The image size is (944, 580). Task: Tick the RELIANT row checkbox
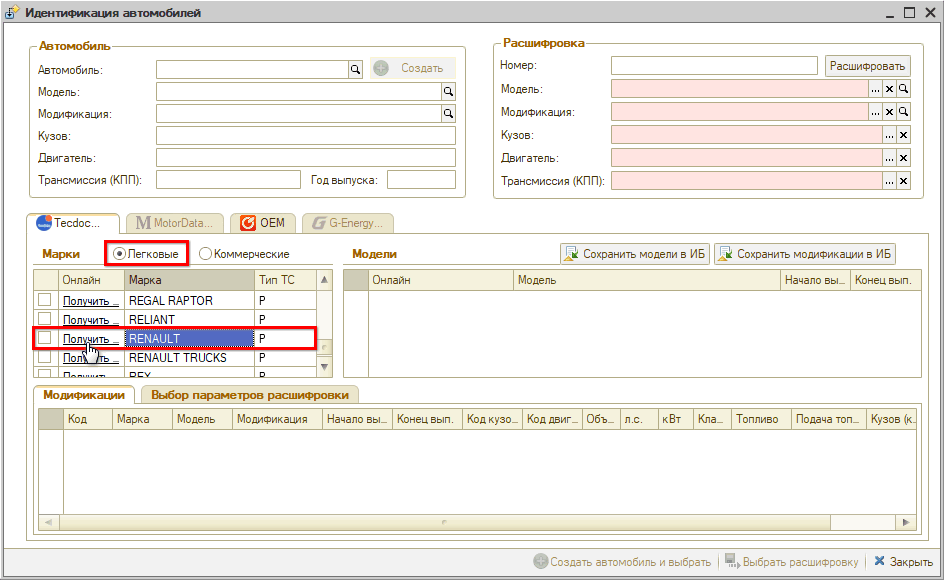click(x=45, y=319)
